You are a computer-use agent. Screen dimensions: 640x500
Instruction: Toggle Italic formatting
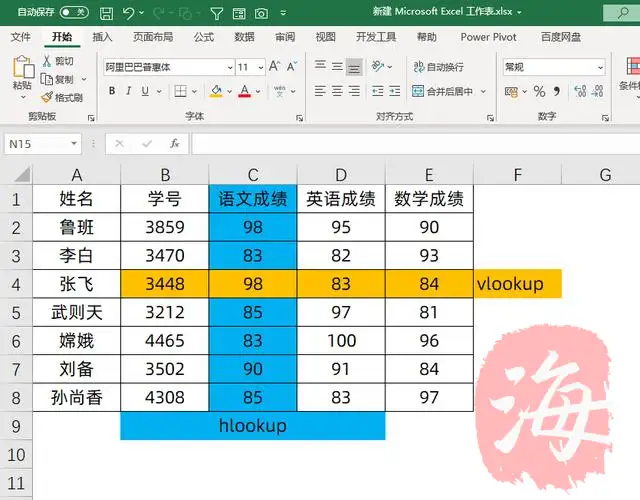pos(129,91)
